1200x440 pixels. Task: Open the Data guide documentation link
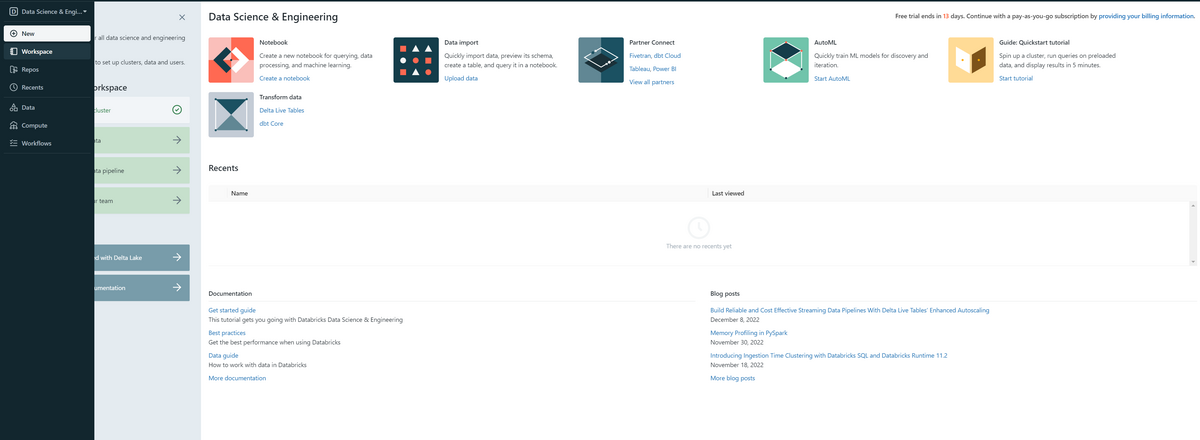point(223,355)
